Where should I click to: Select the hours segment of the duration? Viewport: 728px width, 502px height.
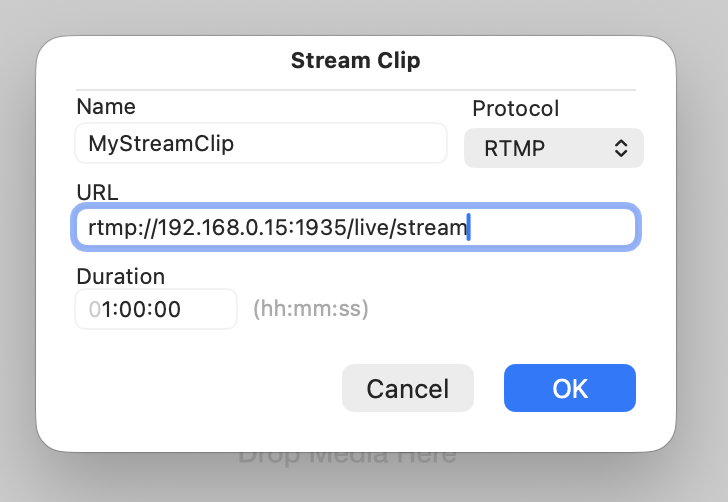[103, 309]
